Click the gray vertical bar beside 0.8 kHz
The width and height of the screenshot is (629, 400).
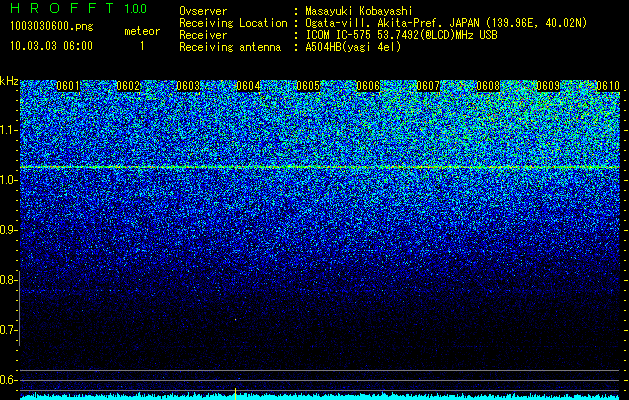click(19, 308)
